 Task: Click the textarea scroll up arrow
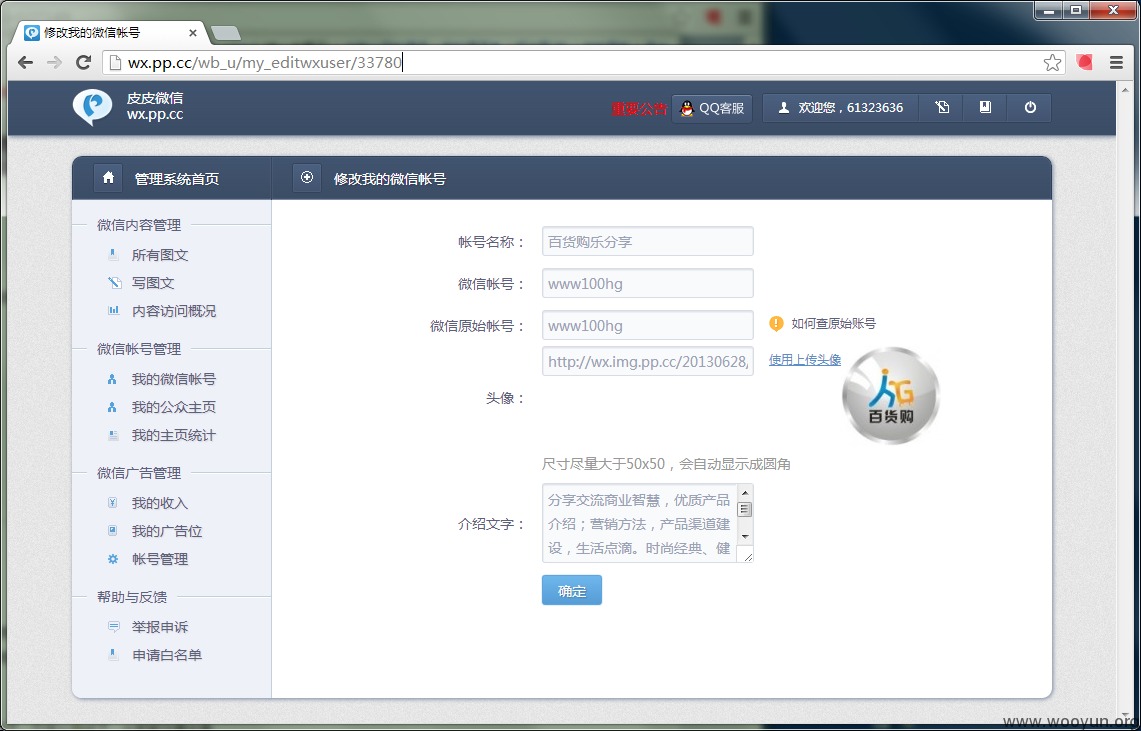point(744,492)
